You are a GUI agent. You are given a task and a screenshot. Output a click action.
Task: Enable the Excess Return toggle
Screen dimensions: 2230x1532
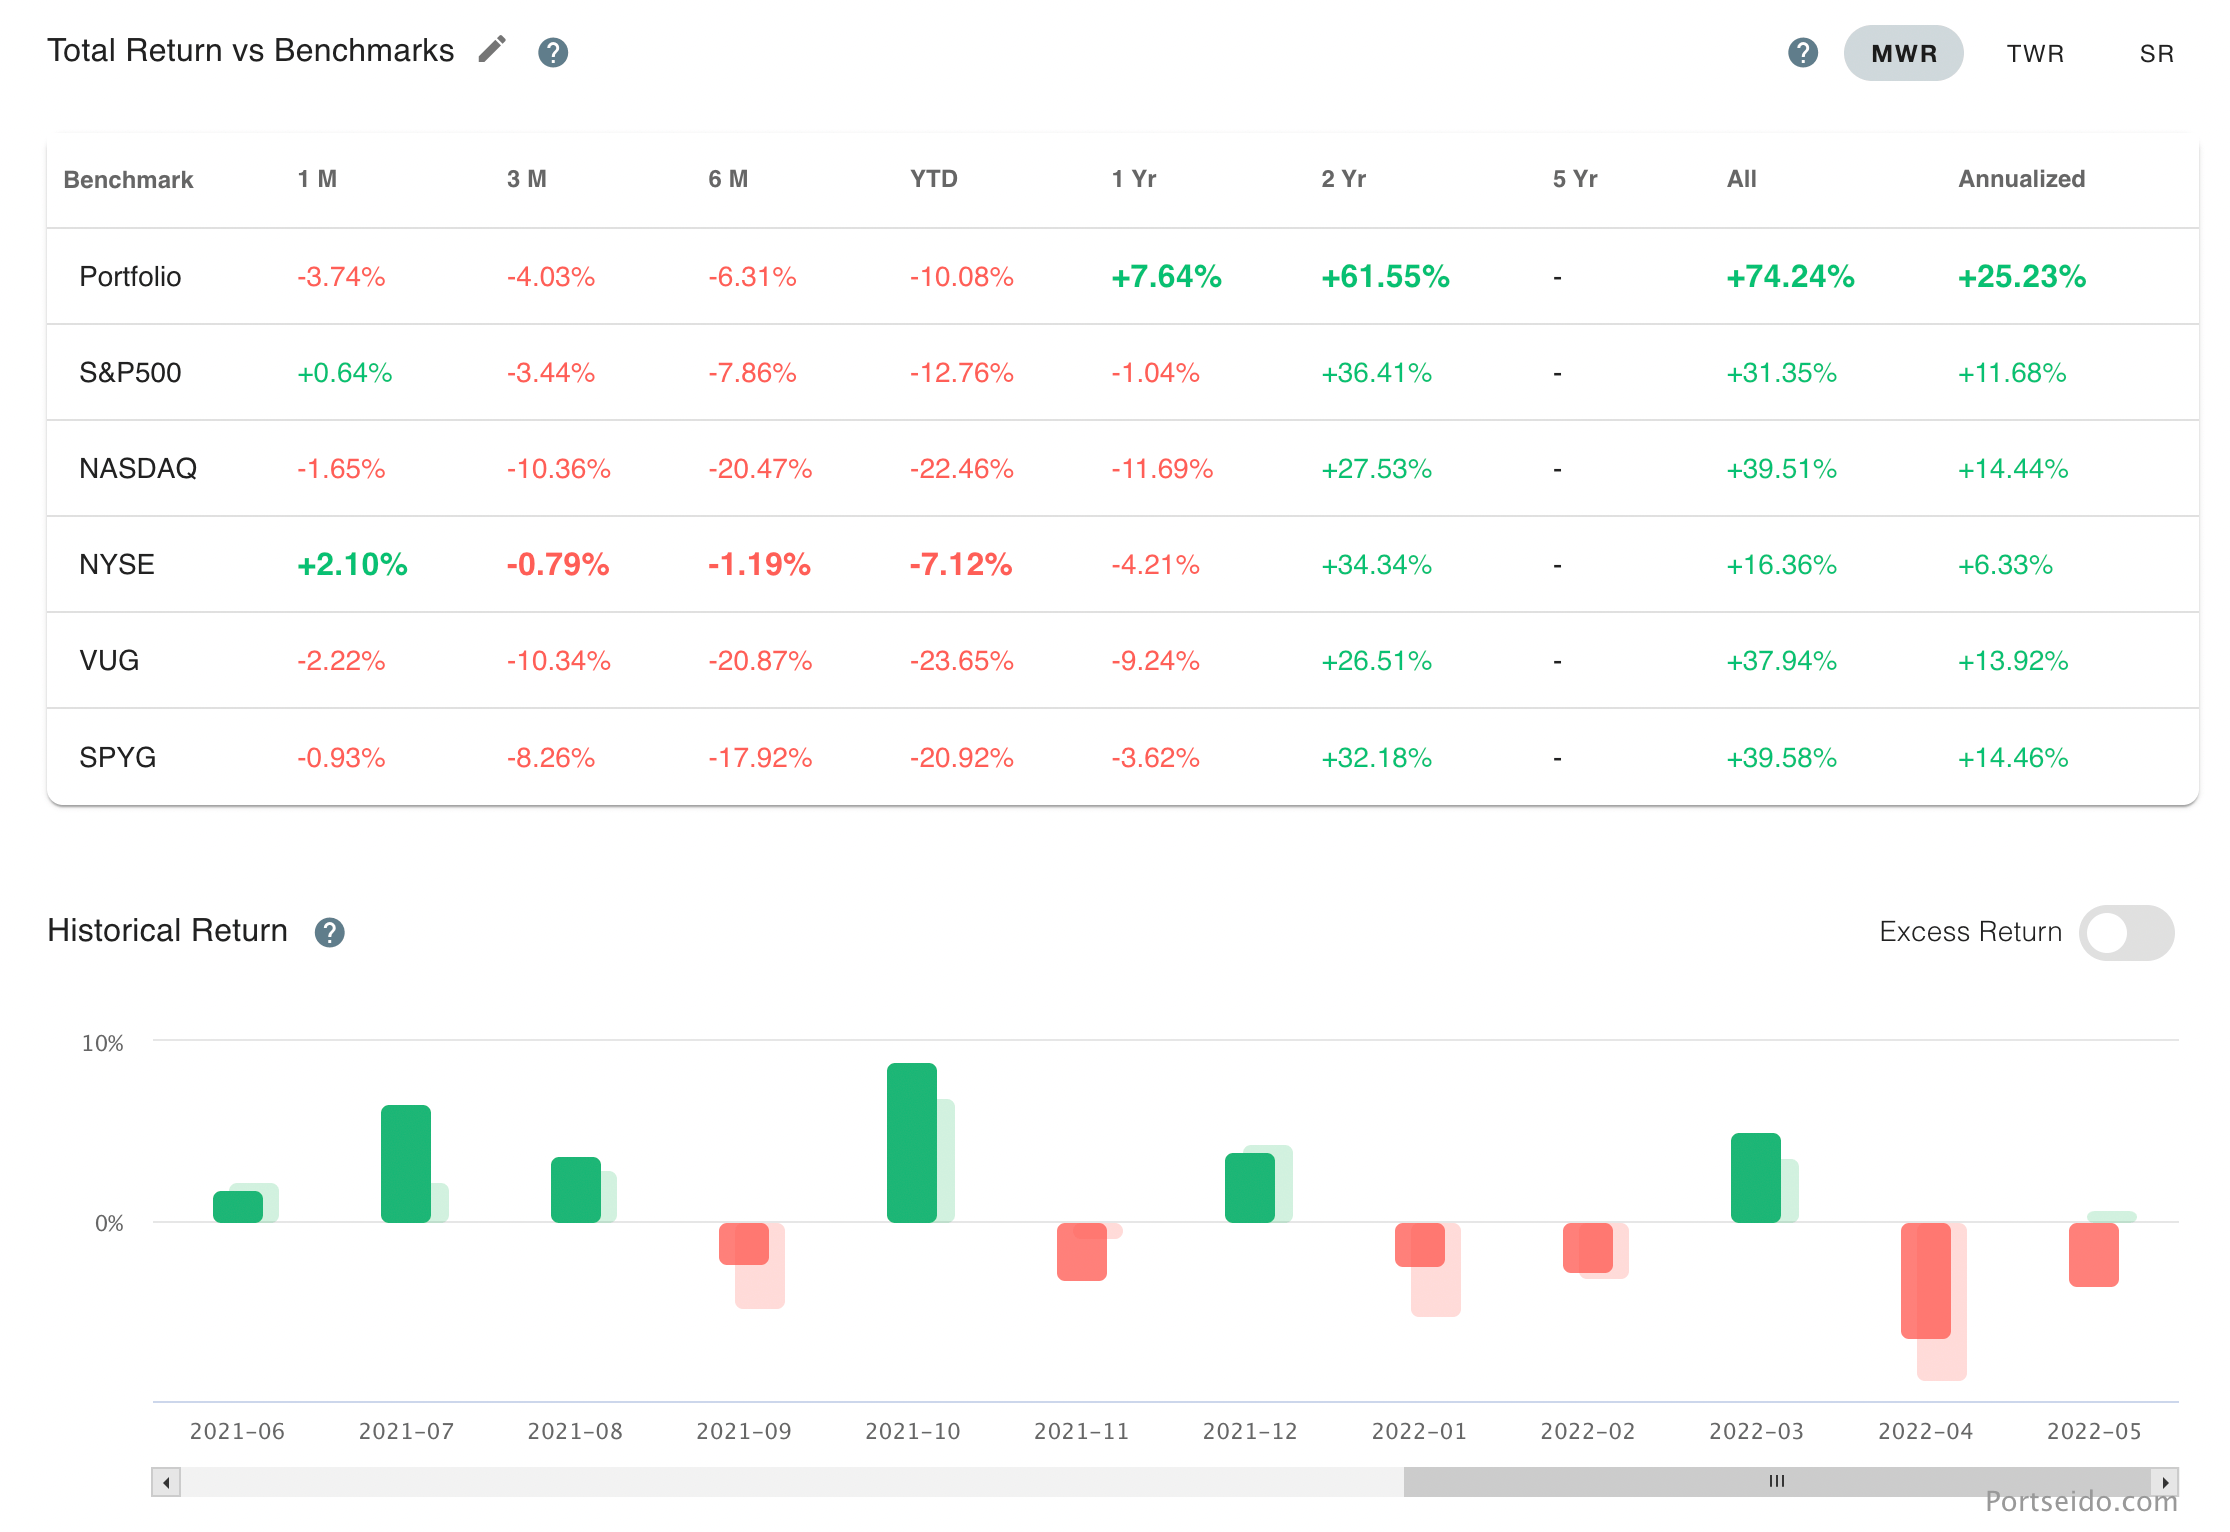pos(2126,932)
